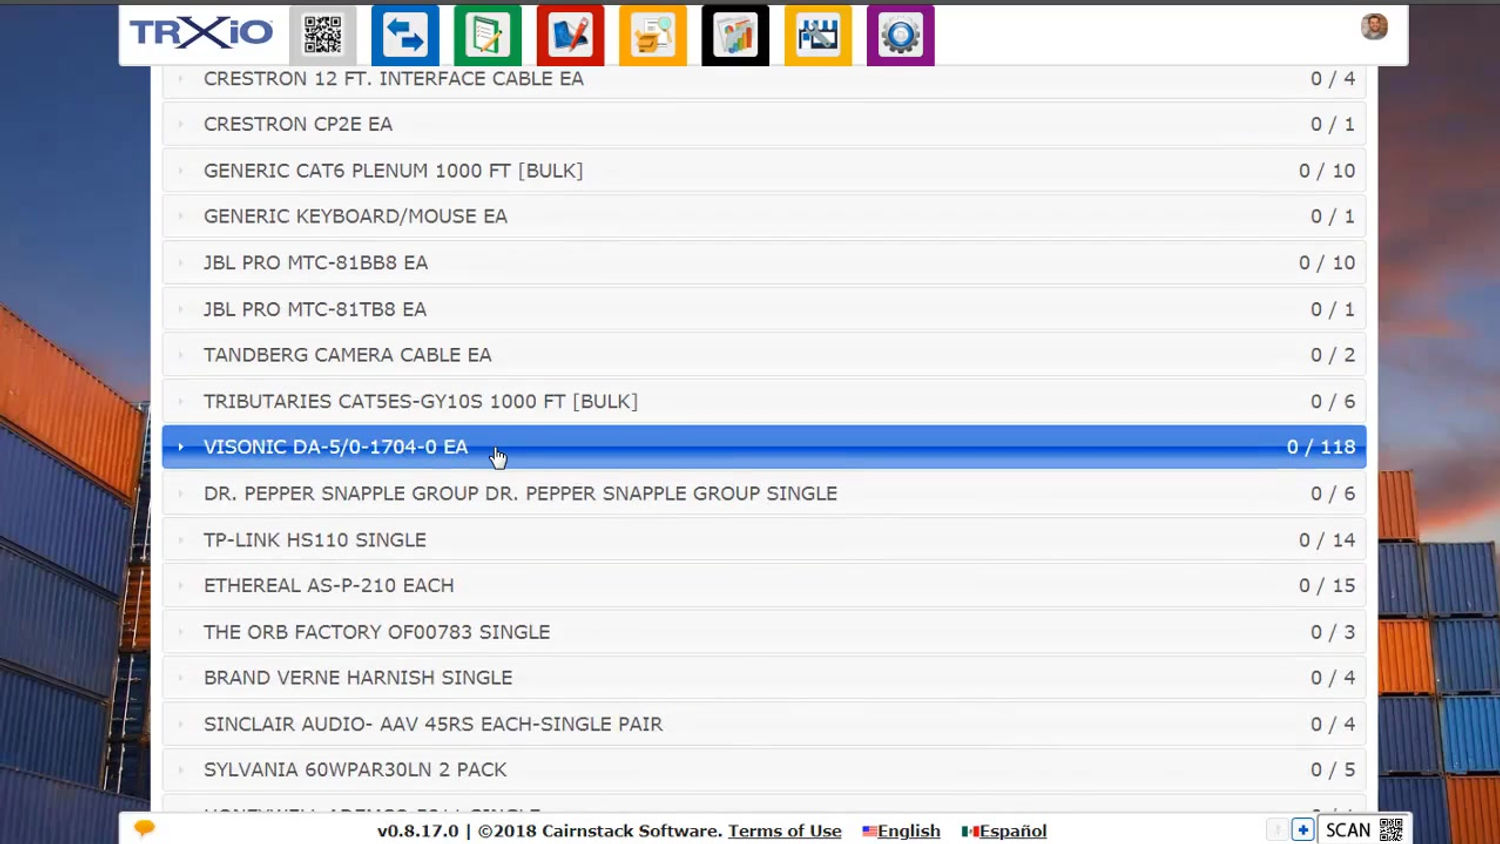Select ETHEREAL AS-P-210 EACH item
This screenshot has width=1500, height=844.
pos(328,586)
